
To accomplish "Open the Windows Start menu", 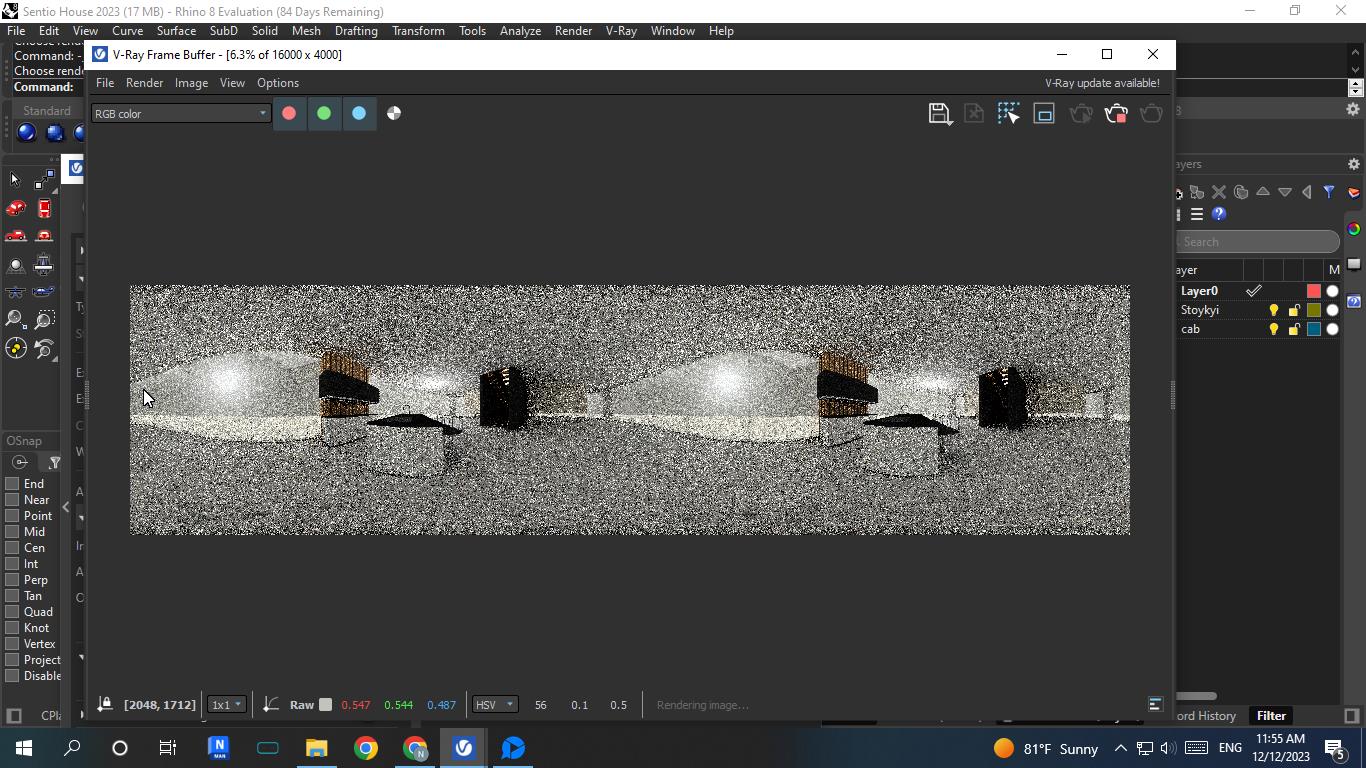I will (24, 748).
